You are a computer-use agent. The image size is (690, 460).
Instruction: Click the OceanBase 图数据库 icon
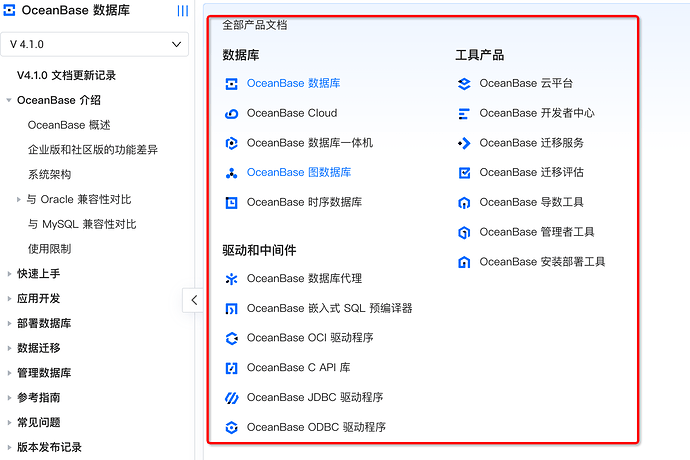pos(231,173)
